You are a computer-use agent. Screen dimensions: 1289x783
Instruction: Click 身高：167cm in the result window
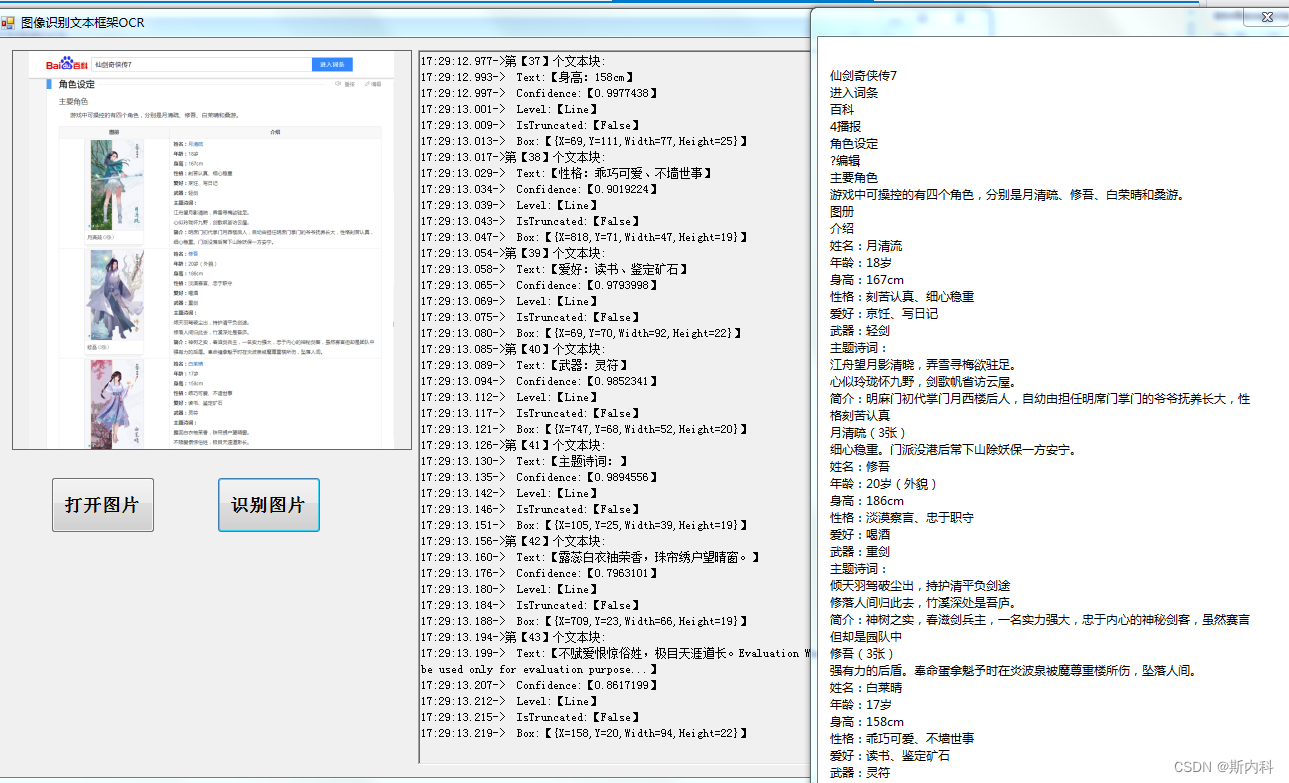[867, 280]
